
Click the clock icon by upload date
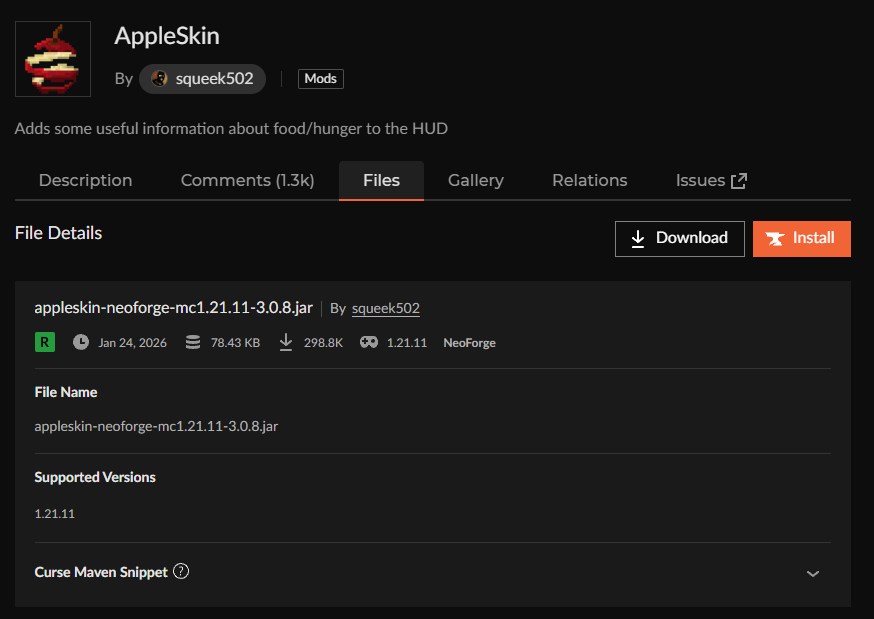(x=81, y=342)
